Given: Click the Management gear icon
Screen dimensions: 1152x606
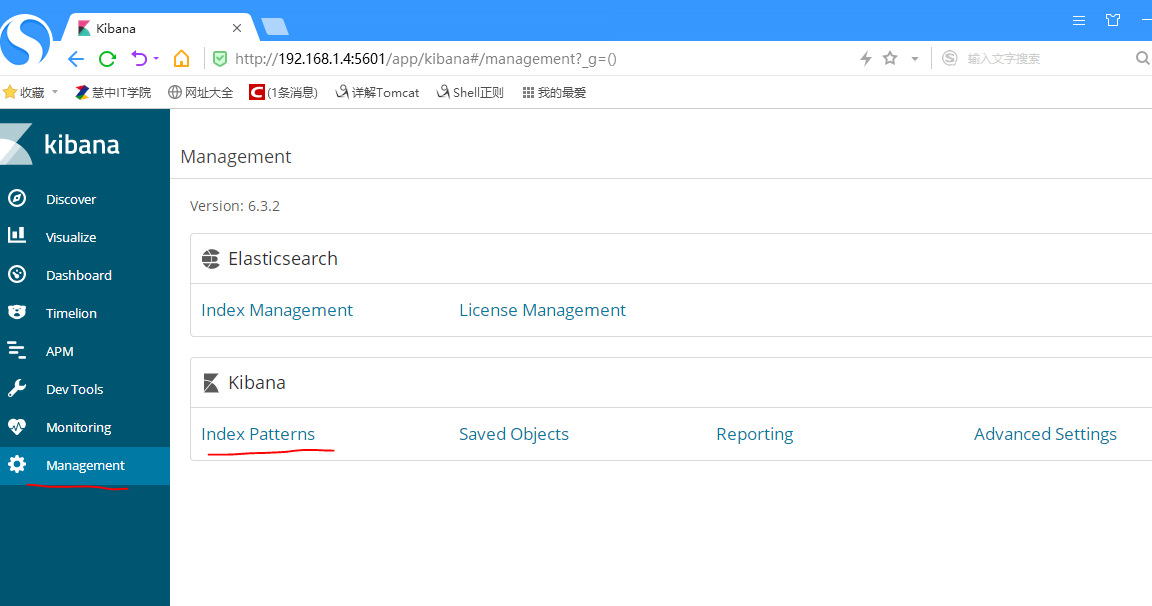Looking at the screenshot, I should click(17, 464).
